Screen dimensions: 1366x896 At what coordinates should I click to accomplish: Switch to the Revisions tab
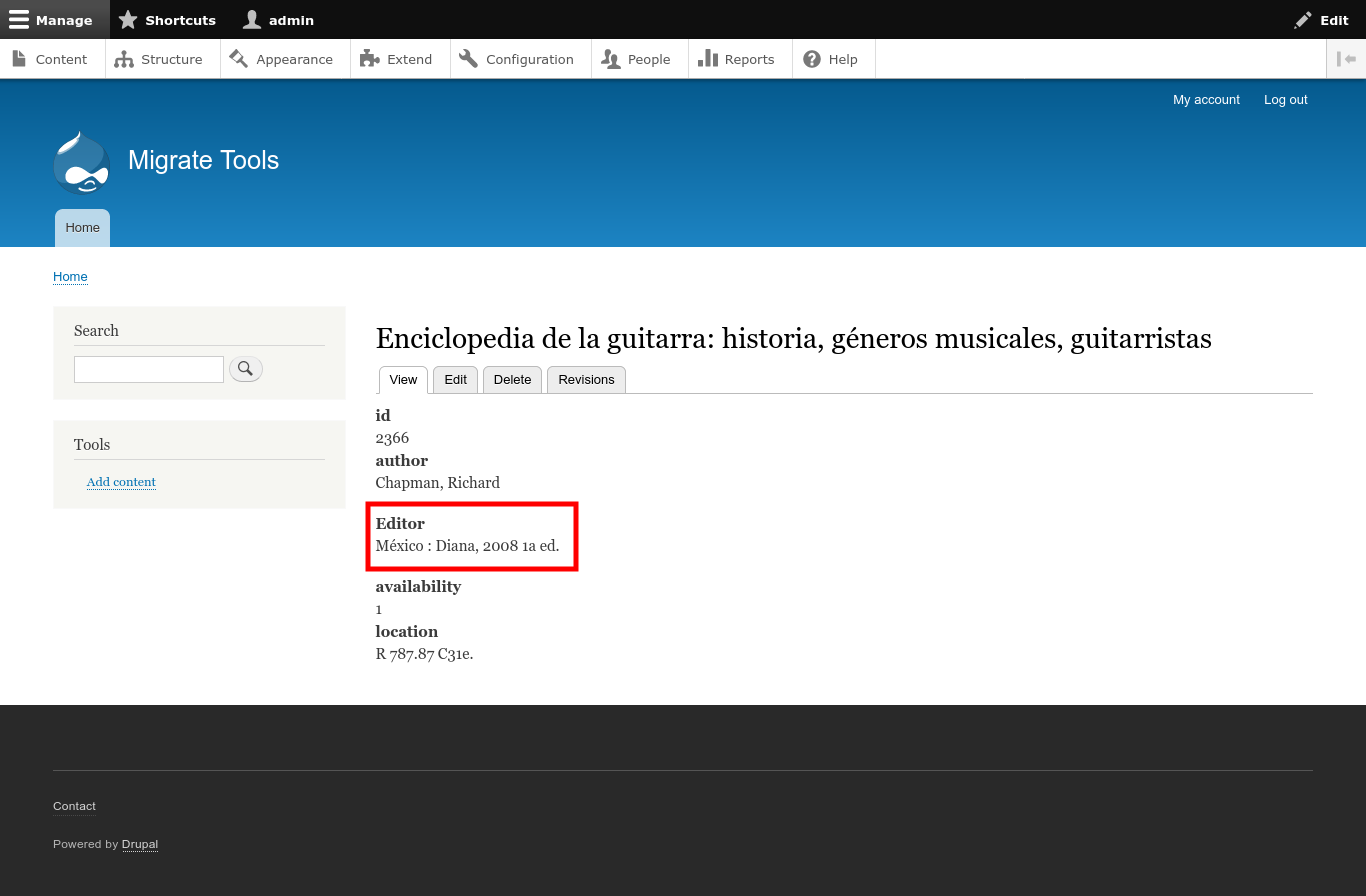pyautogui.click(x=586, y=380)
